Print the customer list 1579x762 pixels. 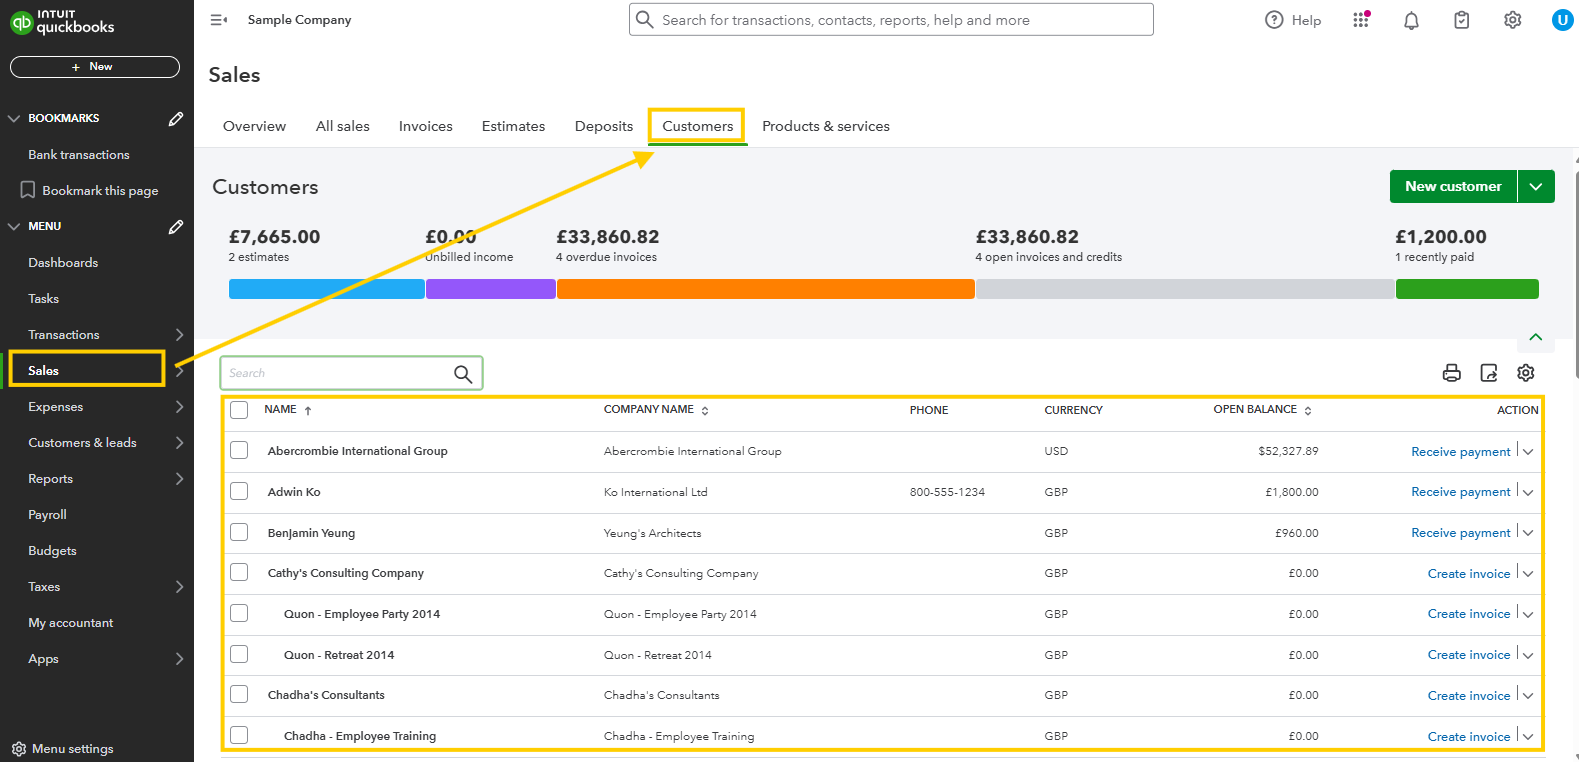pos(1452,373)
